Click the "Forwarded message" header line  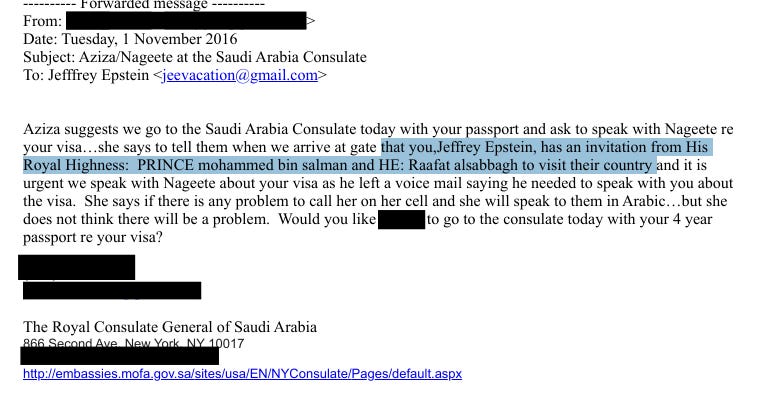[x=144, y=5]
